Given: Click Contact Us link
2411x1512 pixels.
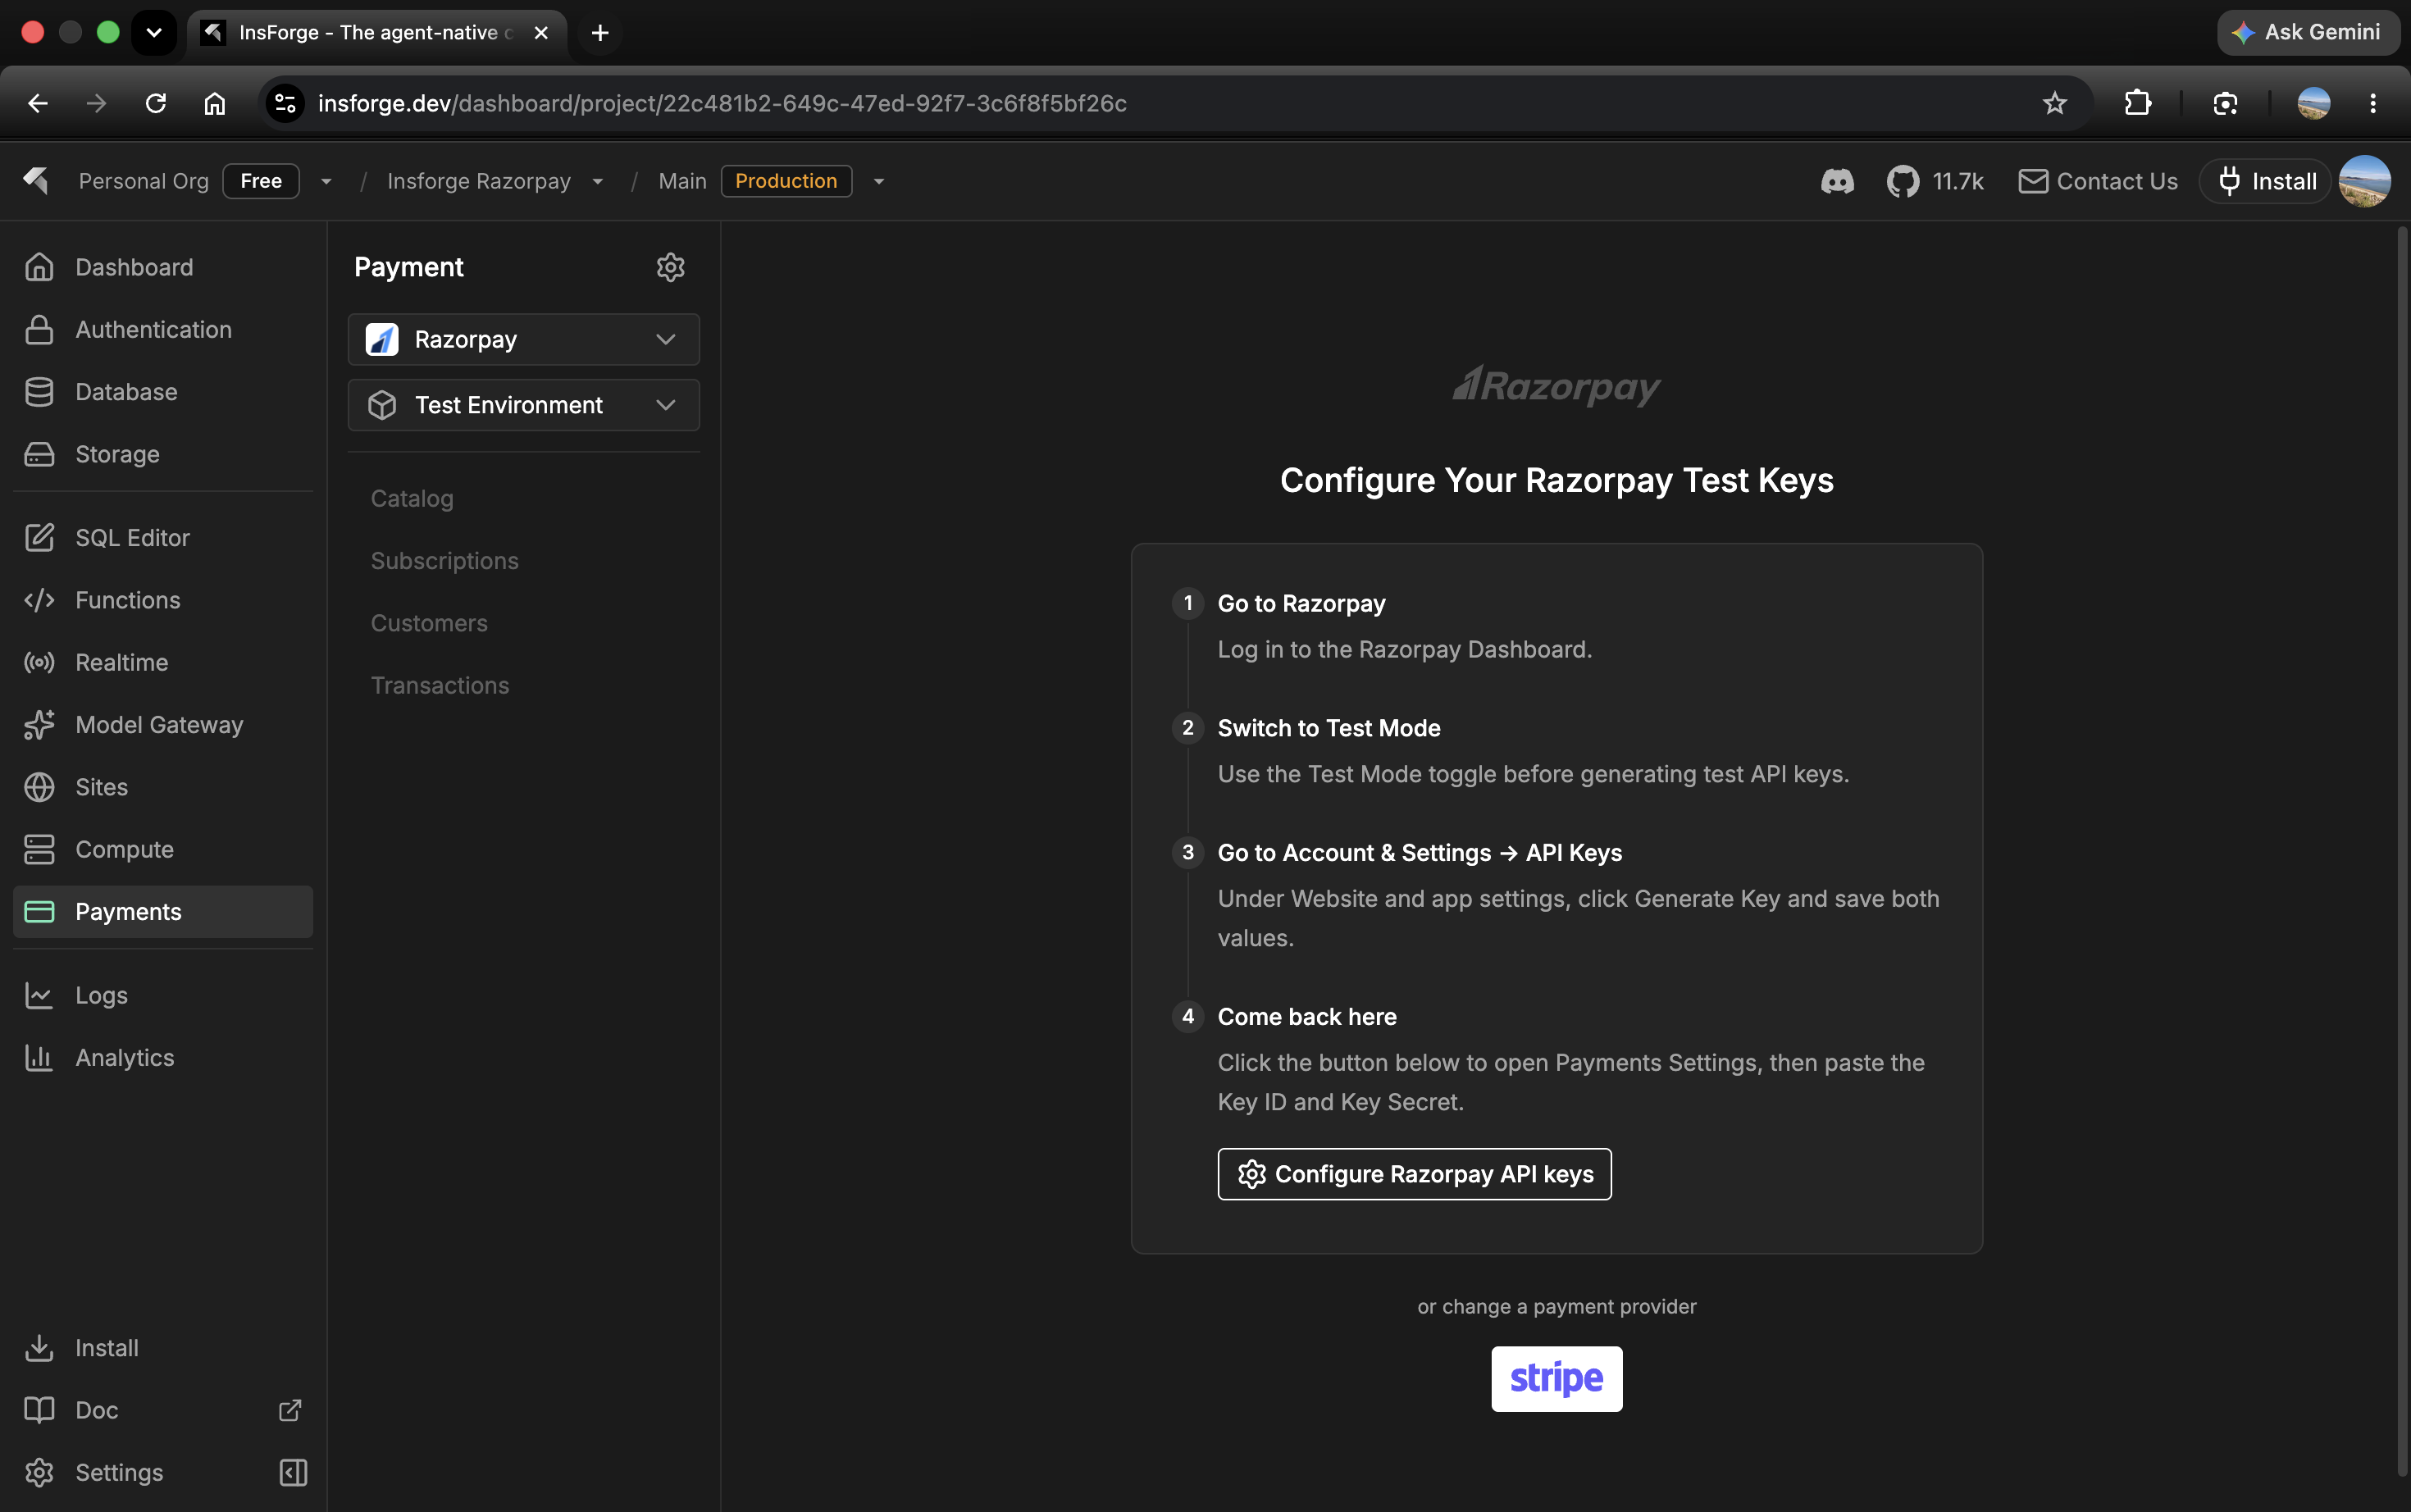Looking at the screenshot, I should (2098, 181).
